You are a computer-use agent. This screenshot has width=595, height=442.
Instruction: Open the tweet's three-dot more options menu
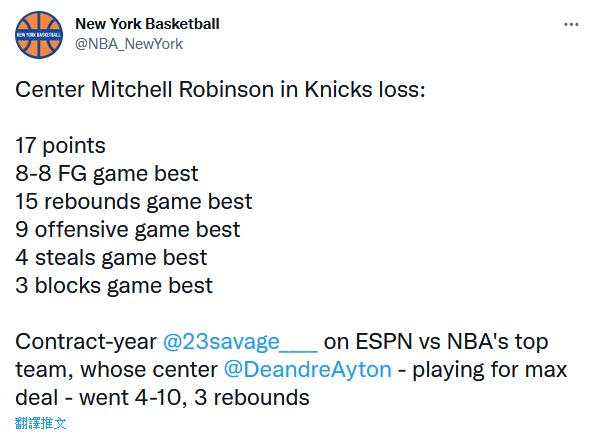click(x=571, y=25)
